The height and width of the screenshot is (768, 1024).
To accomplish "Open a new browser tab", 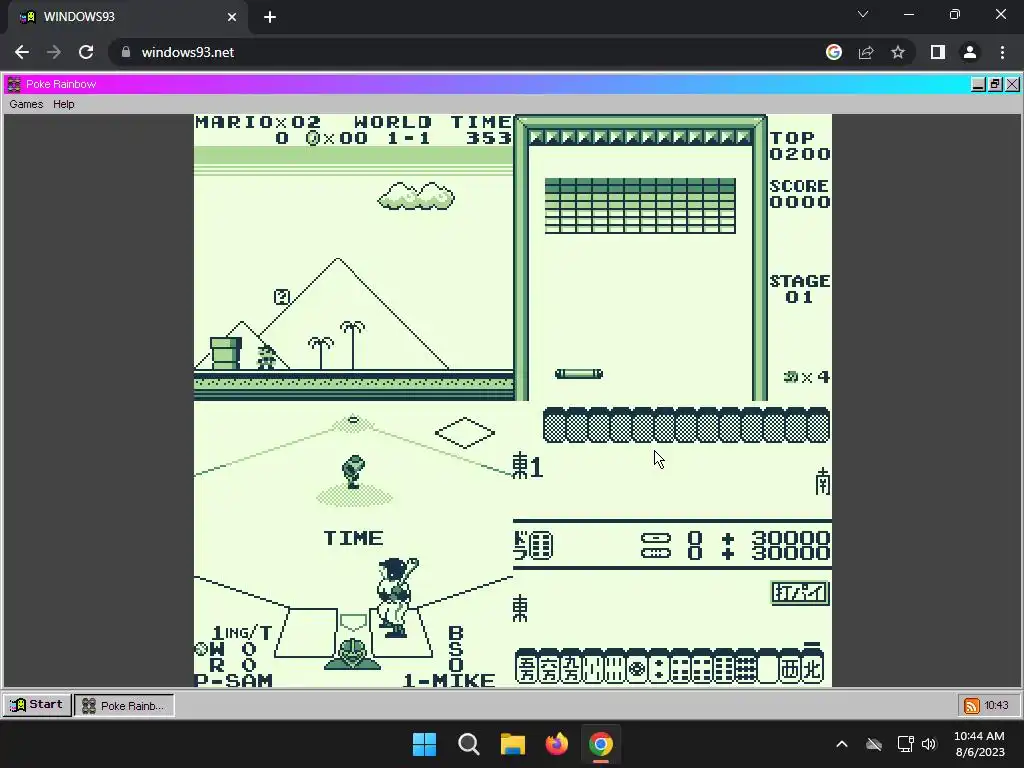I will tap(270, 17).
